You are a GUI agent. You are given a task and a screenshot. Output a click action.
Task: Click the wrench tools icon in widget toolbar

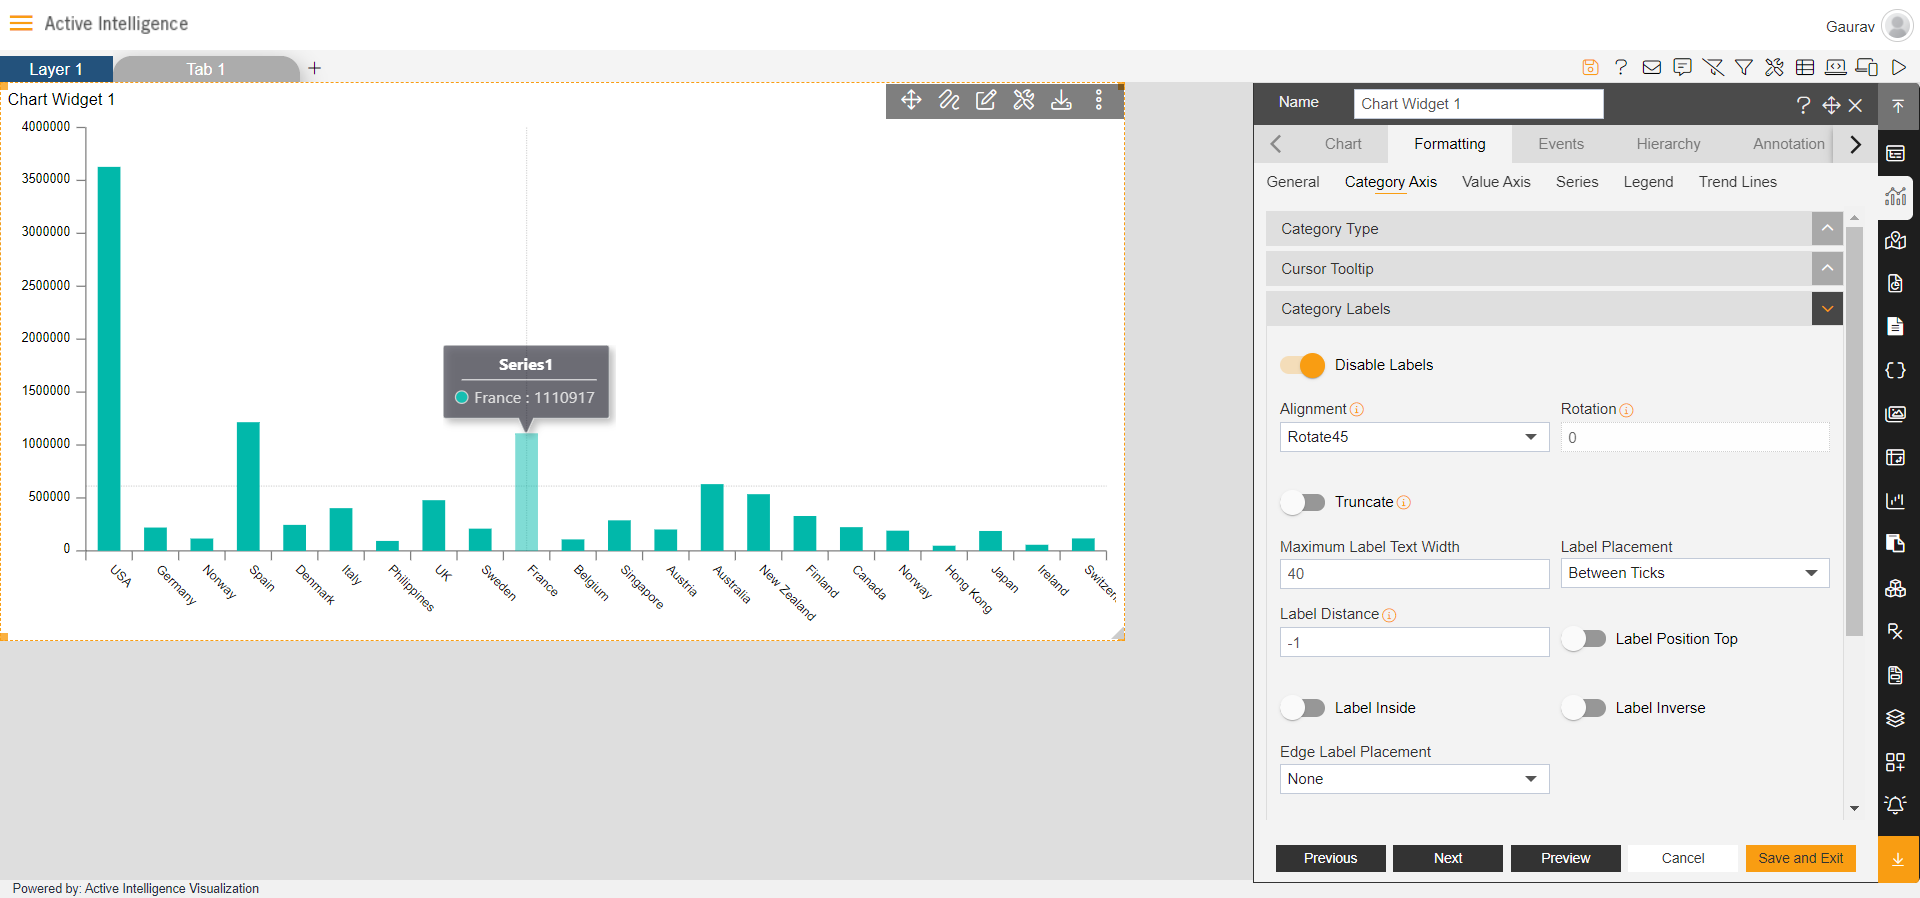(1024, 100)
